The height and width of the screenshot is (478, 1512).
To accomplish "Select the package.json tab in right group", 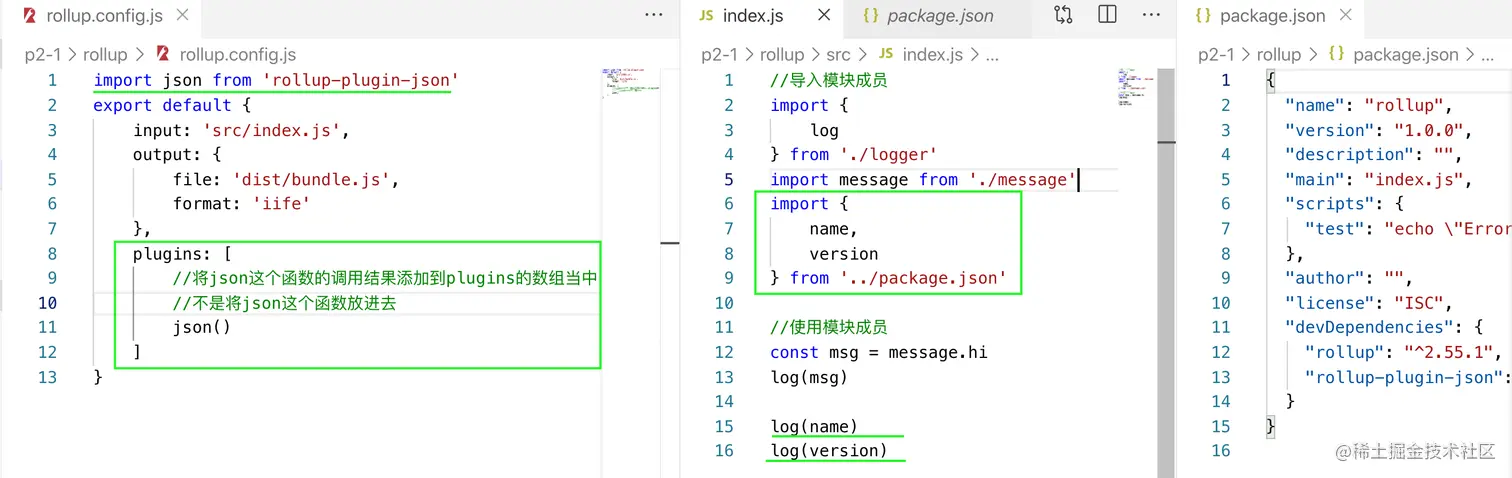I will click(x=1273, y=16).
